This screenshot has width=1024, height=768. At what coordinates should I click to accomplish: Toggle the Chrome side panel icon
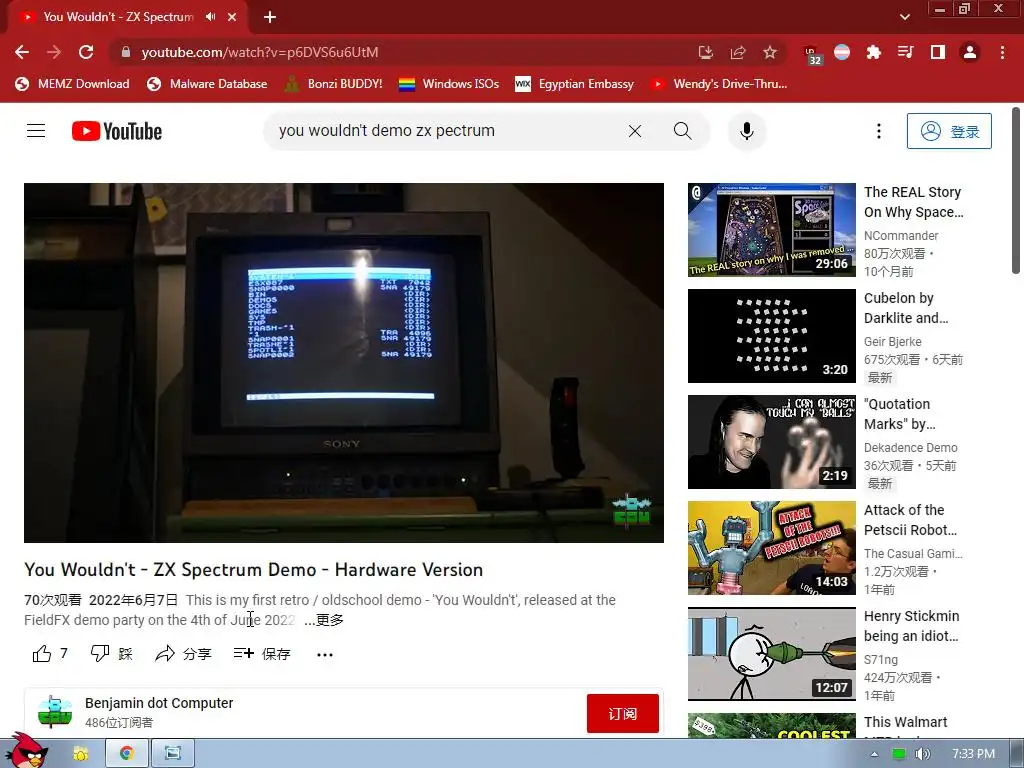tap(938, 52)
